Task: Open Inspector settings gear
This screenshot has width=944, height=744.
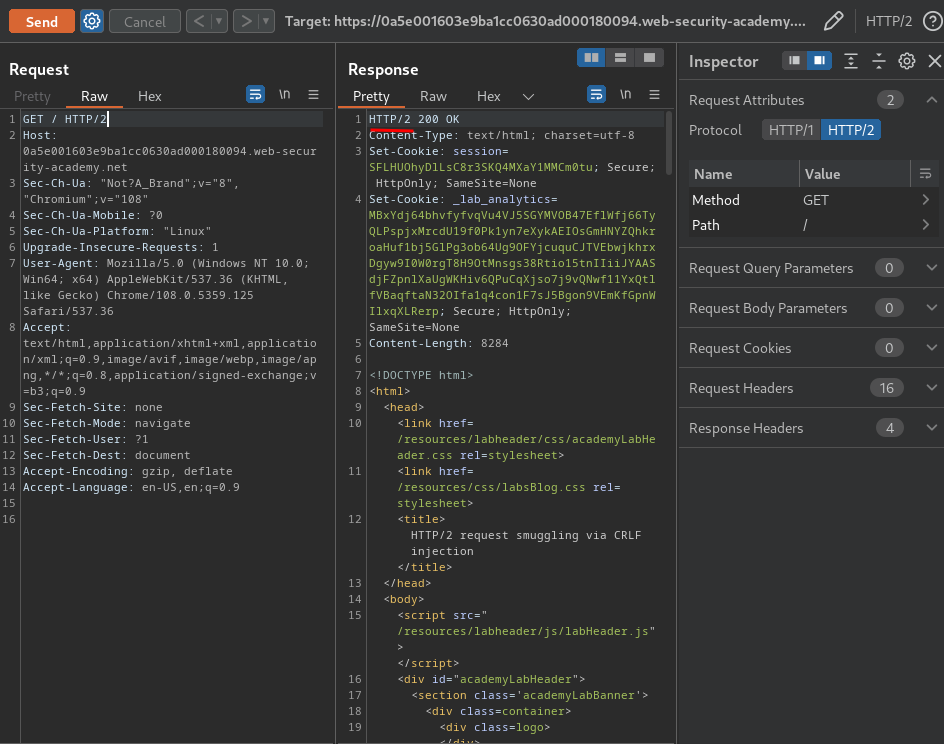Action: (907, 61)
